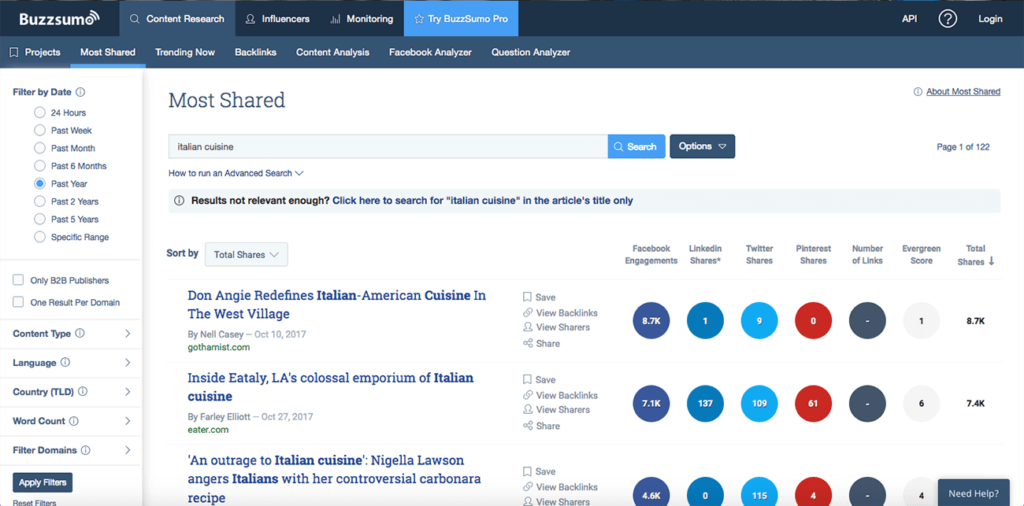Select the Past Week radio button
This screenshot has height=506, width=1024.
click(40, 130)
